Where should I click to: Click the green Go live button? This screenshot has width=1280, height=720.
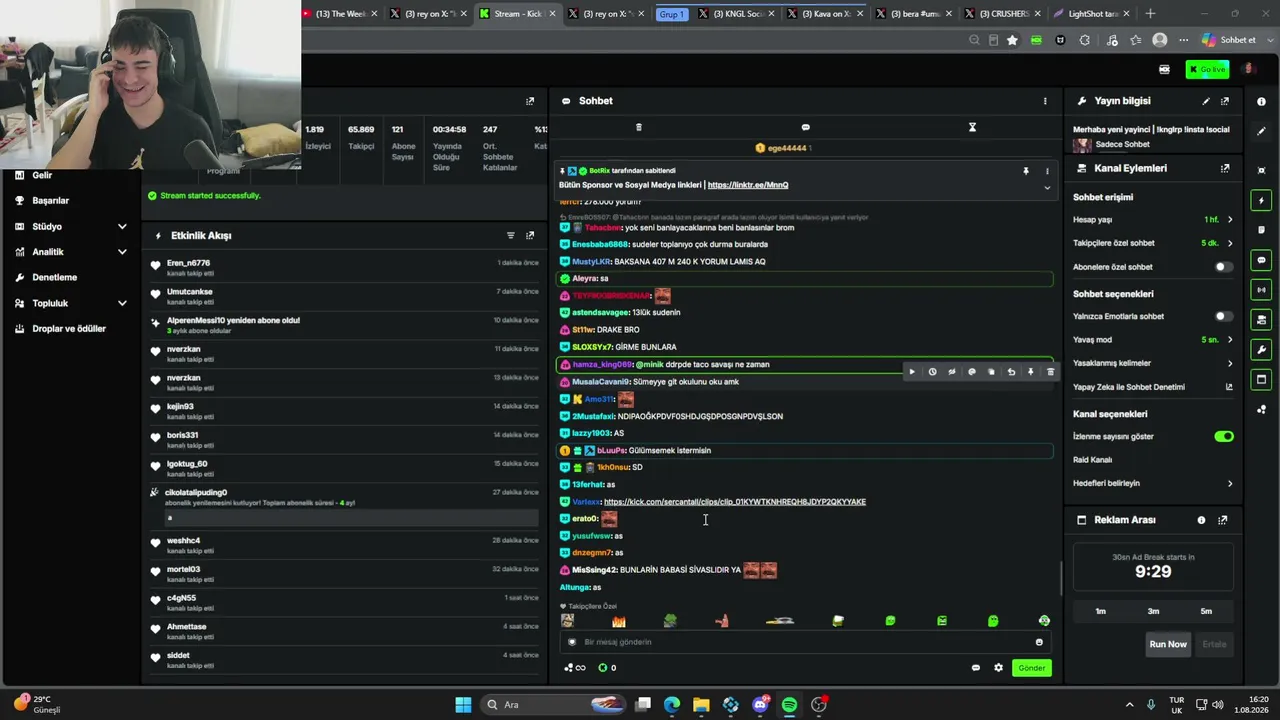pos(1207,69)
